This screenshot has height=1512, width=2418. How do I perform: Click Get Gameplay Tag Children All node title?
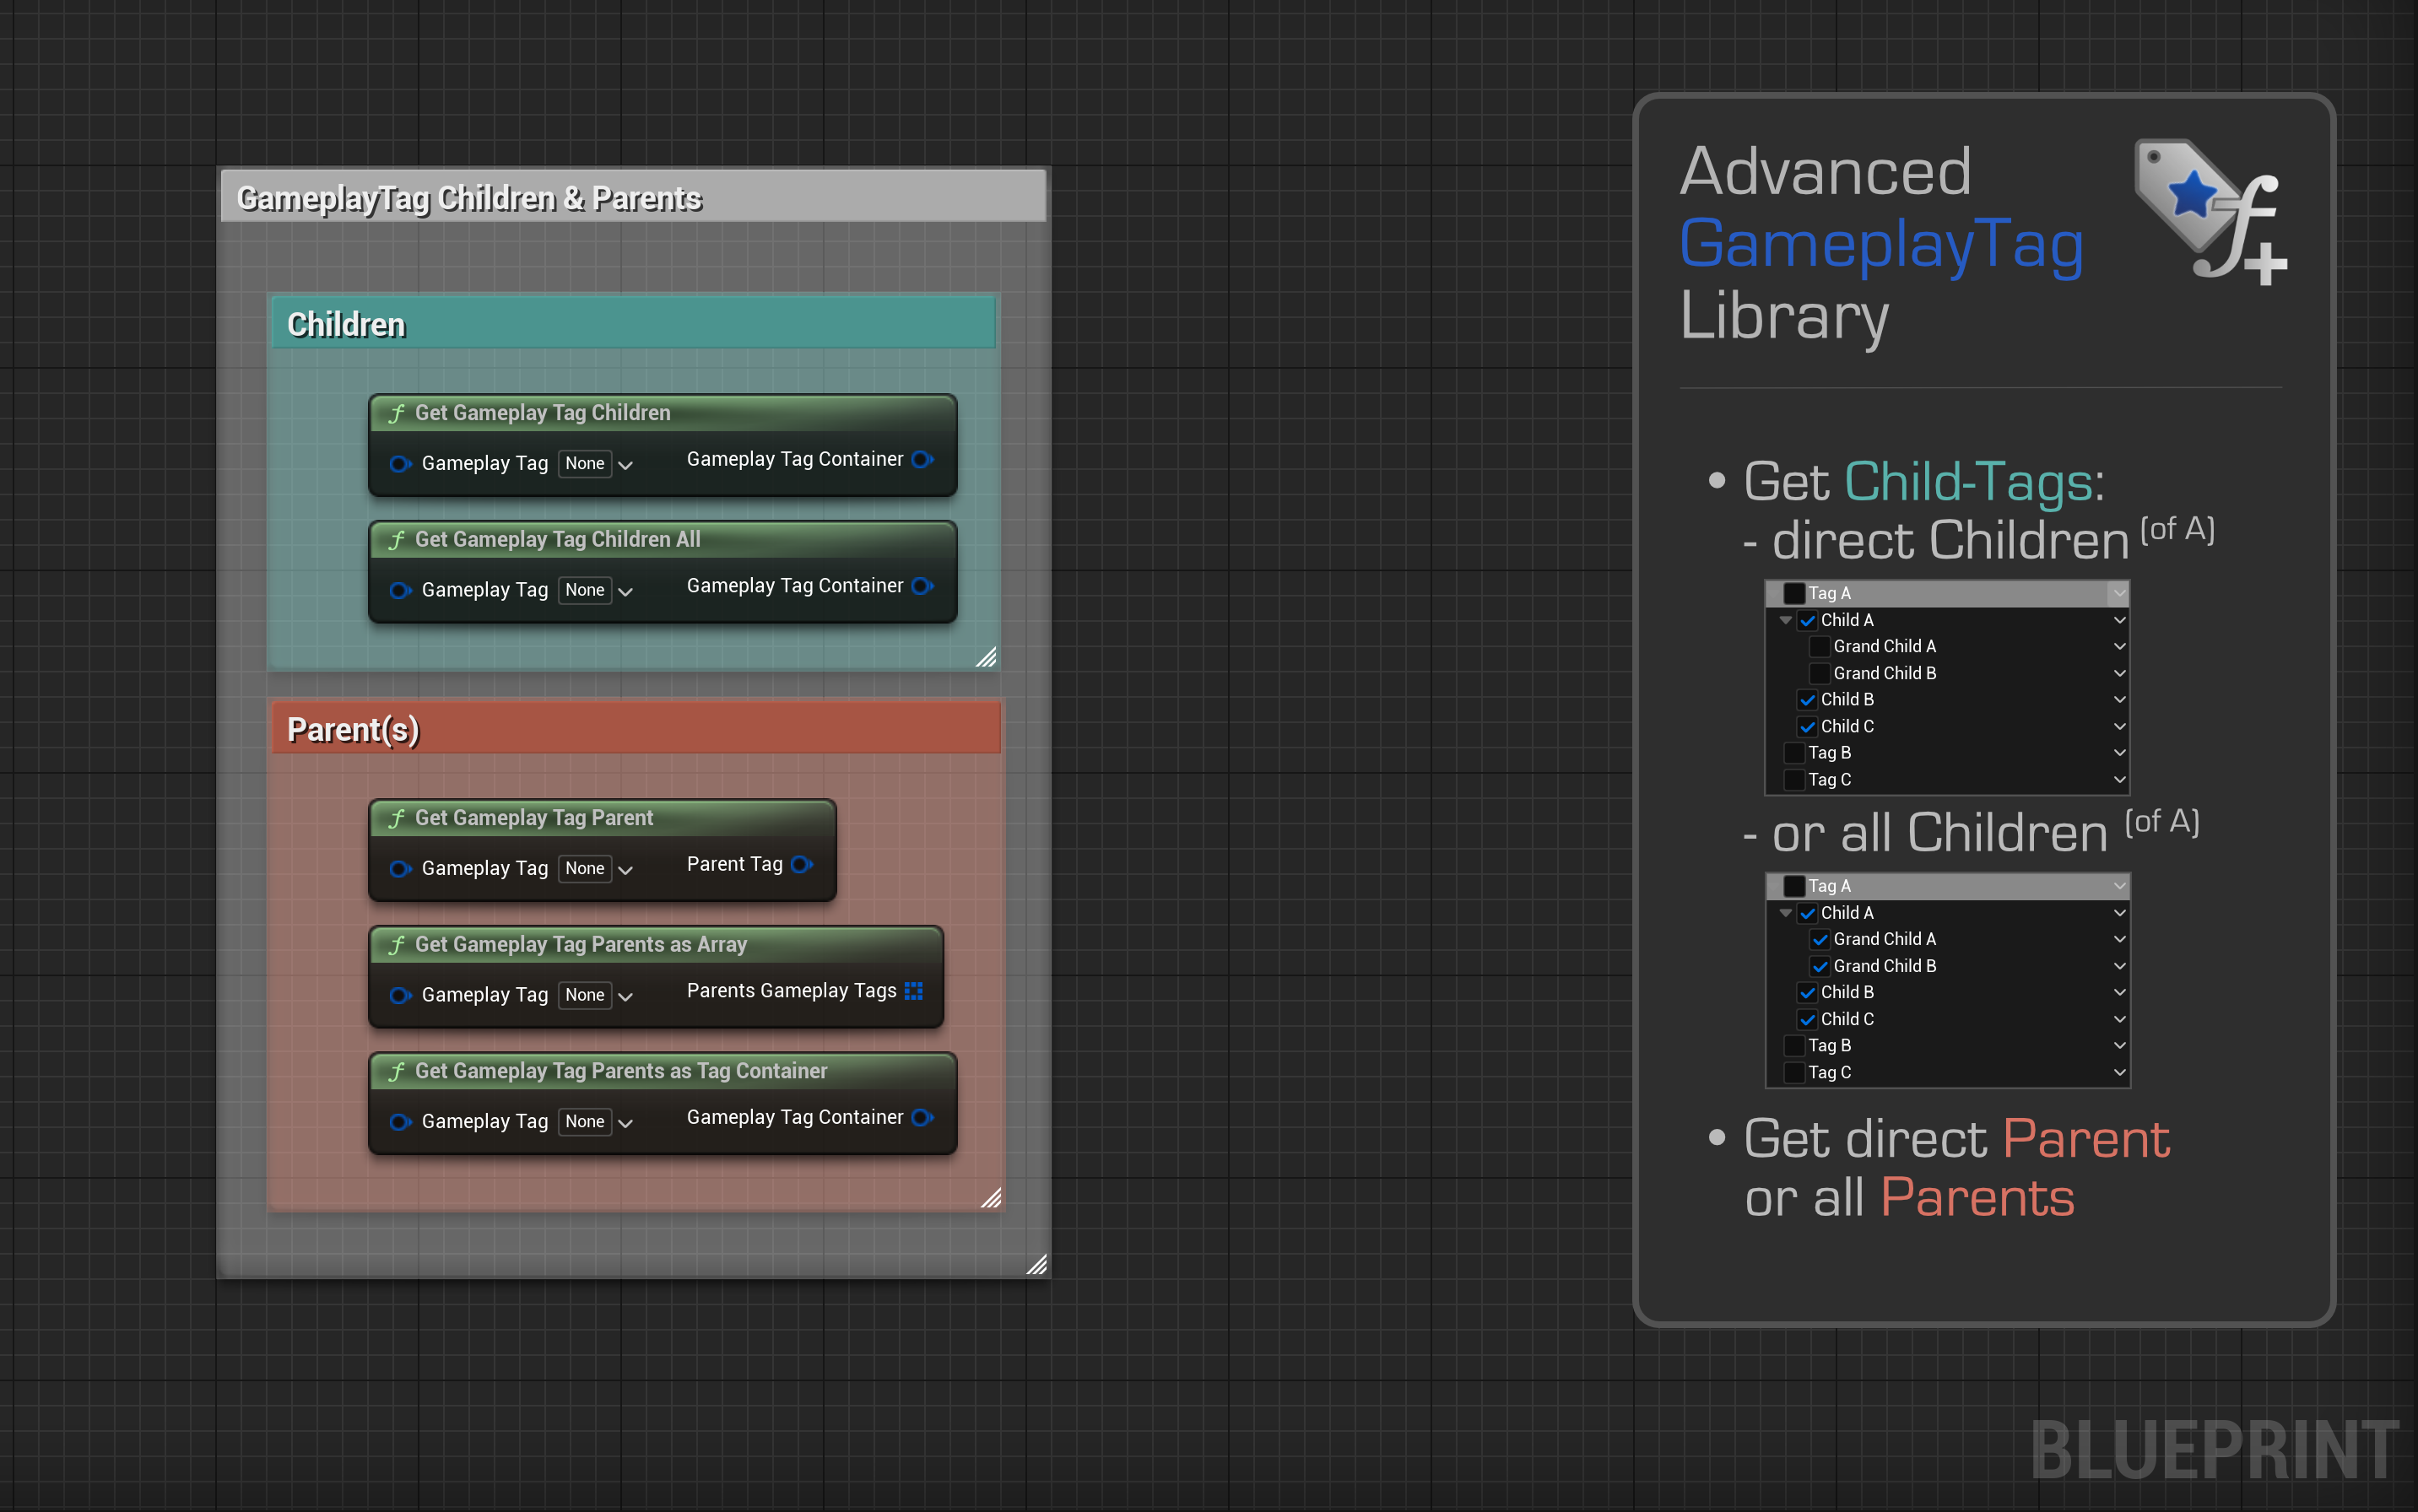pyautogui.click(x=557, y=539)
